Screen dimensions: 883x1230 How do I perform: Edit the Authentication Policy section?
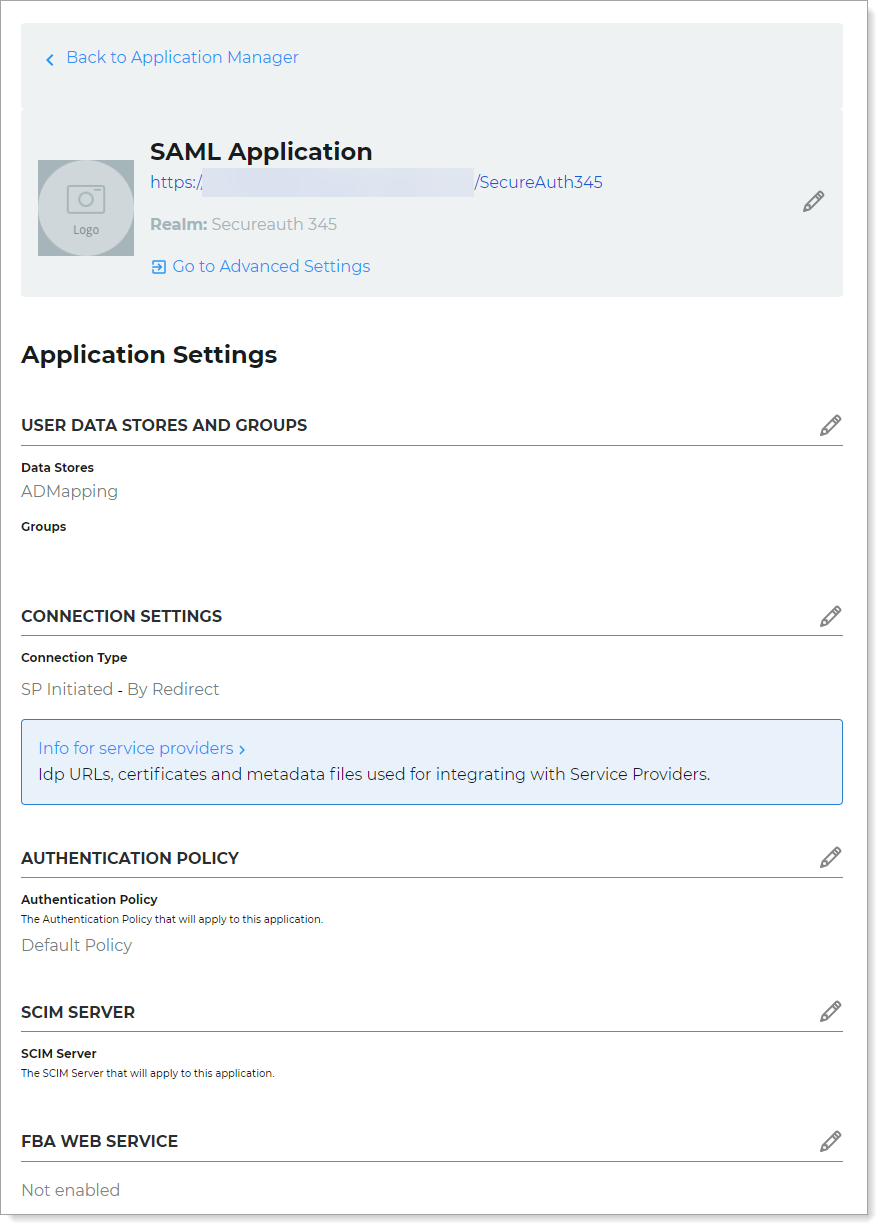pyautogui.click(x=830, y=858)
